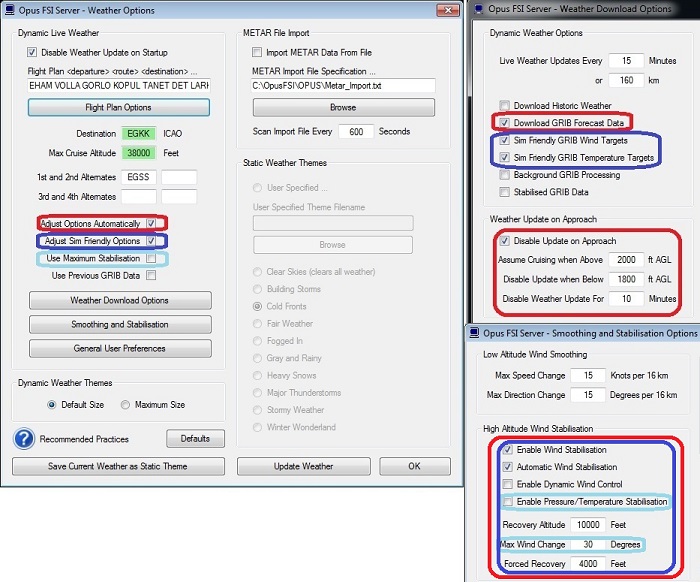Choose Fogged In static theme

coord(258,341)
